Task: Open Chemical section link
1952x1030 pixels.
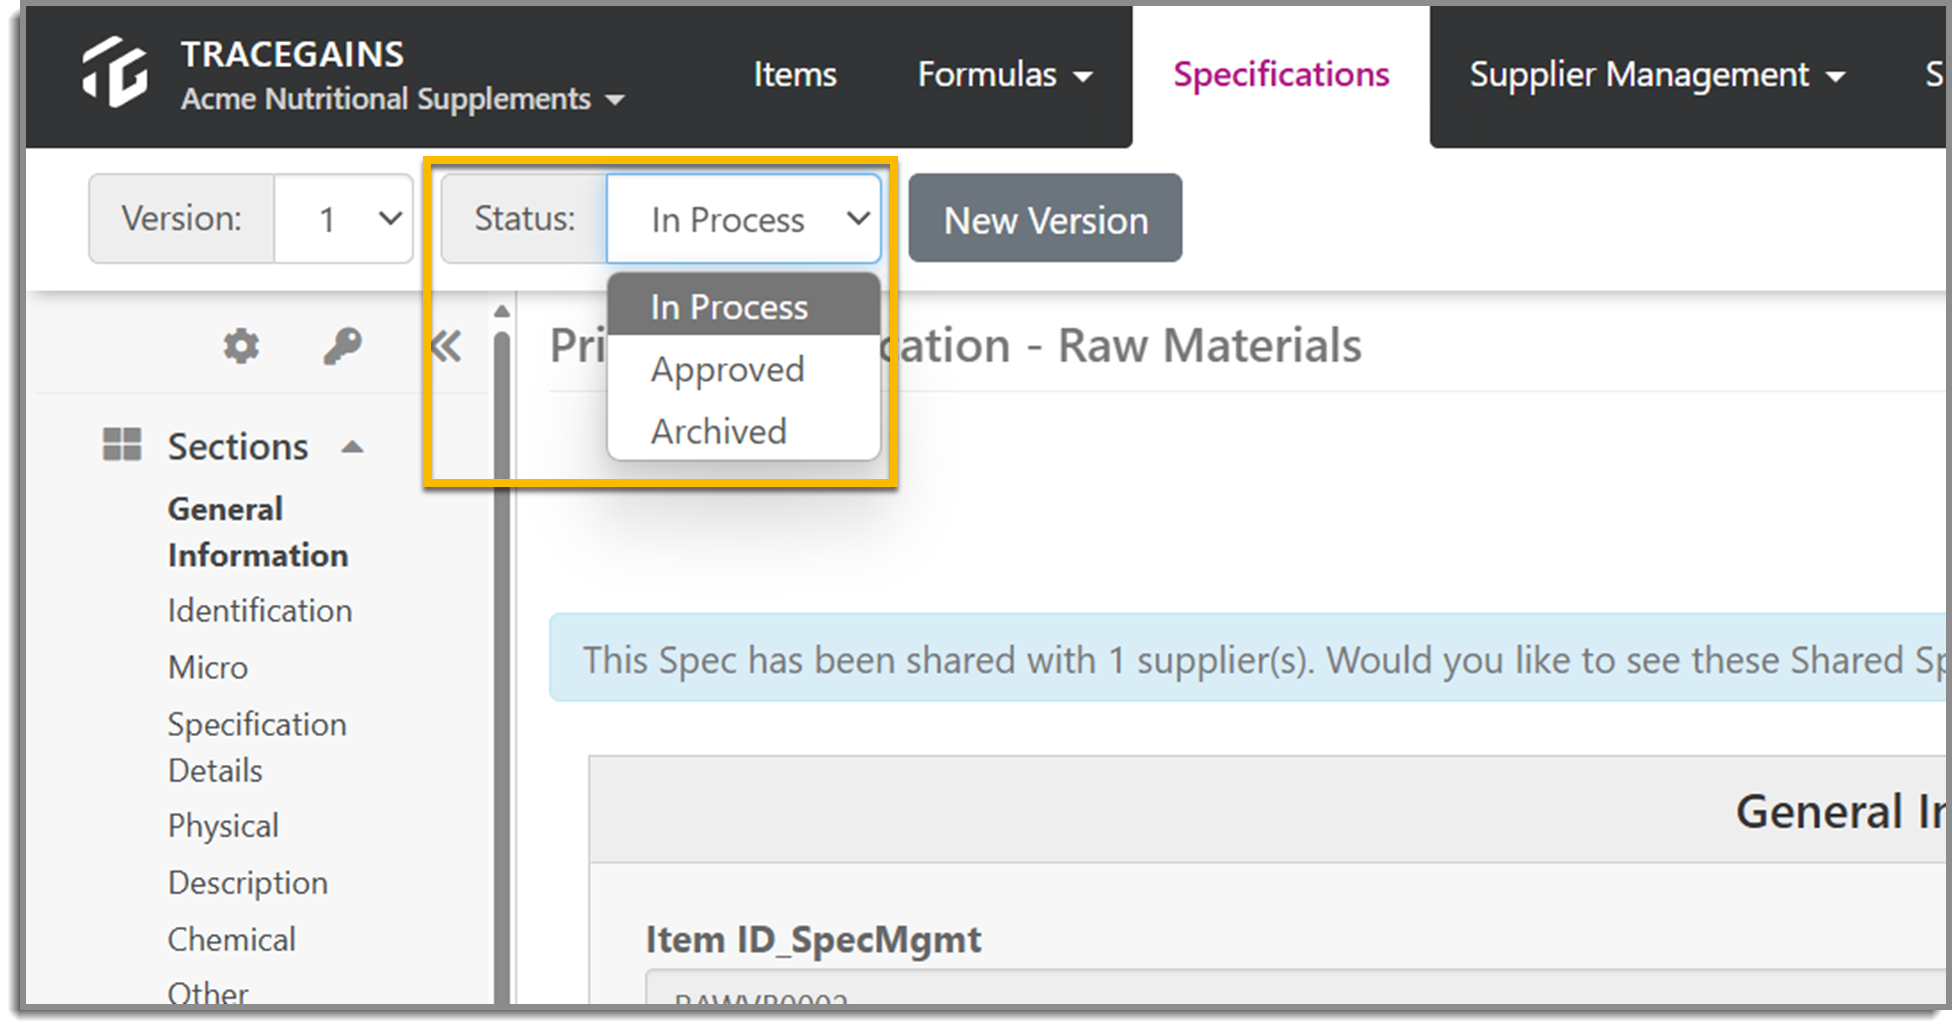Action: pyautogui.click(x=232, y=939)
